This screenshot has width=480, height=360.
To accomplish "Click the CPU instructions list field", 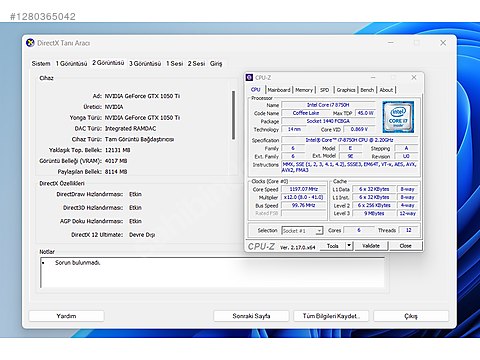I will pyautogui.click(x=349, y=167).
